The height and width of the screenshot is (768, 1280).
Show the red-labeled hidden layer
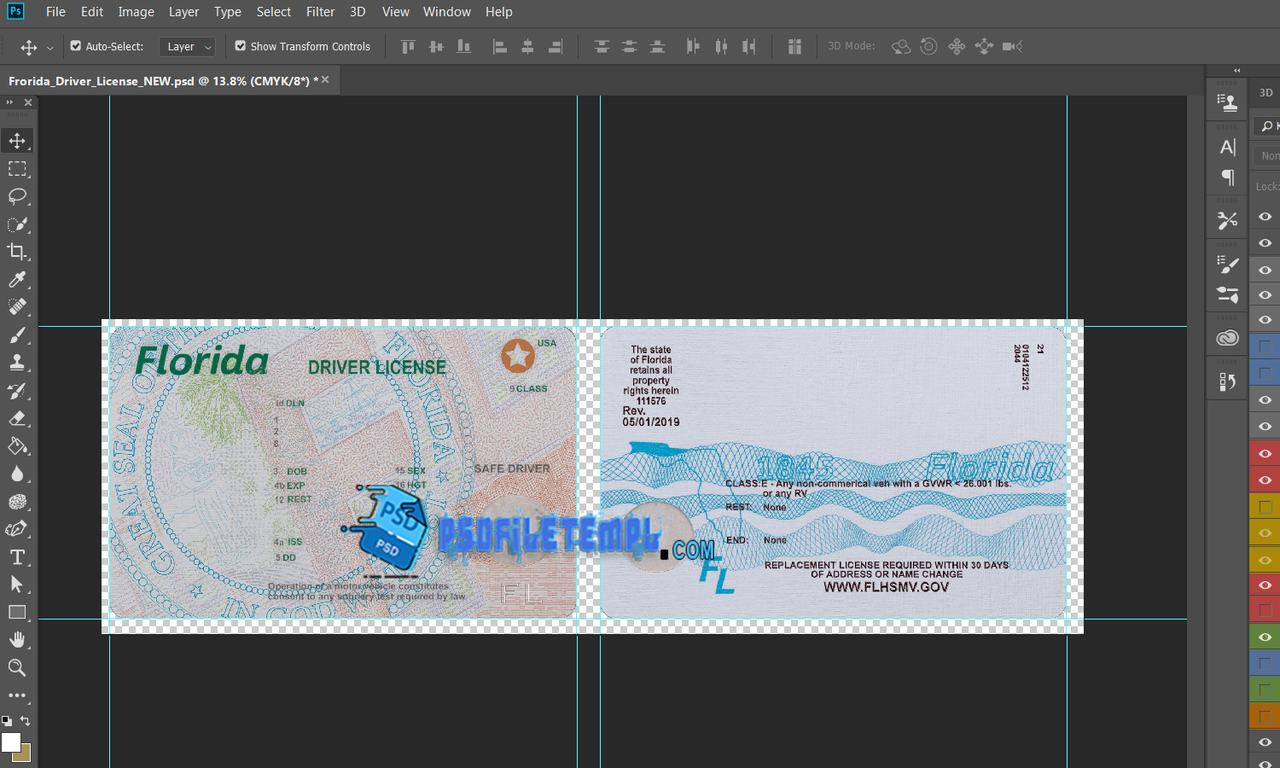click(1265, 611)
